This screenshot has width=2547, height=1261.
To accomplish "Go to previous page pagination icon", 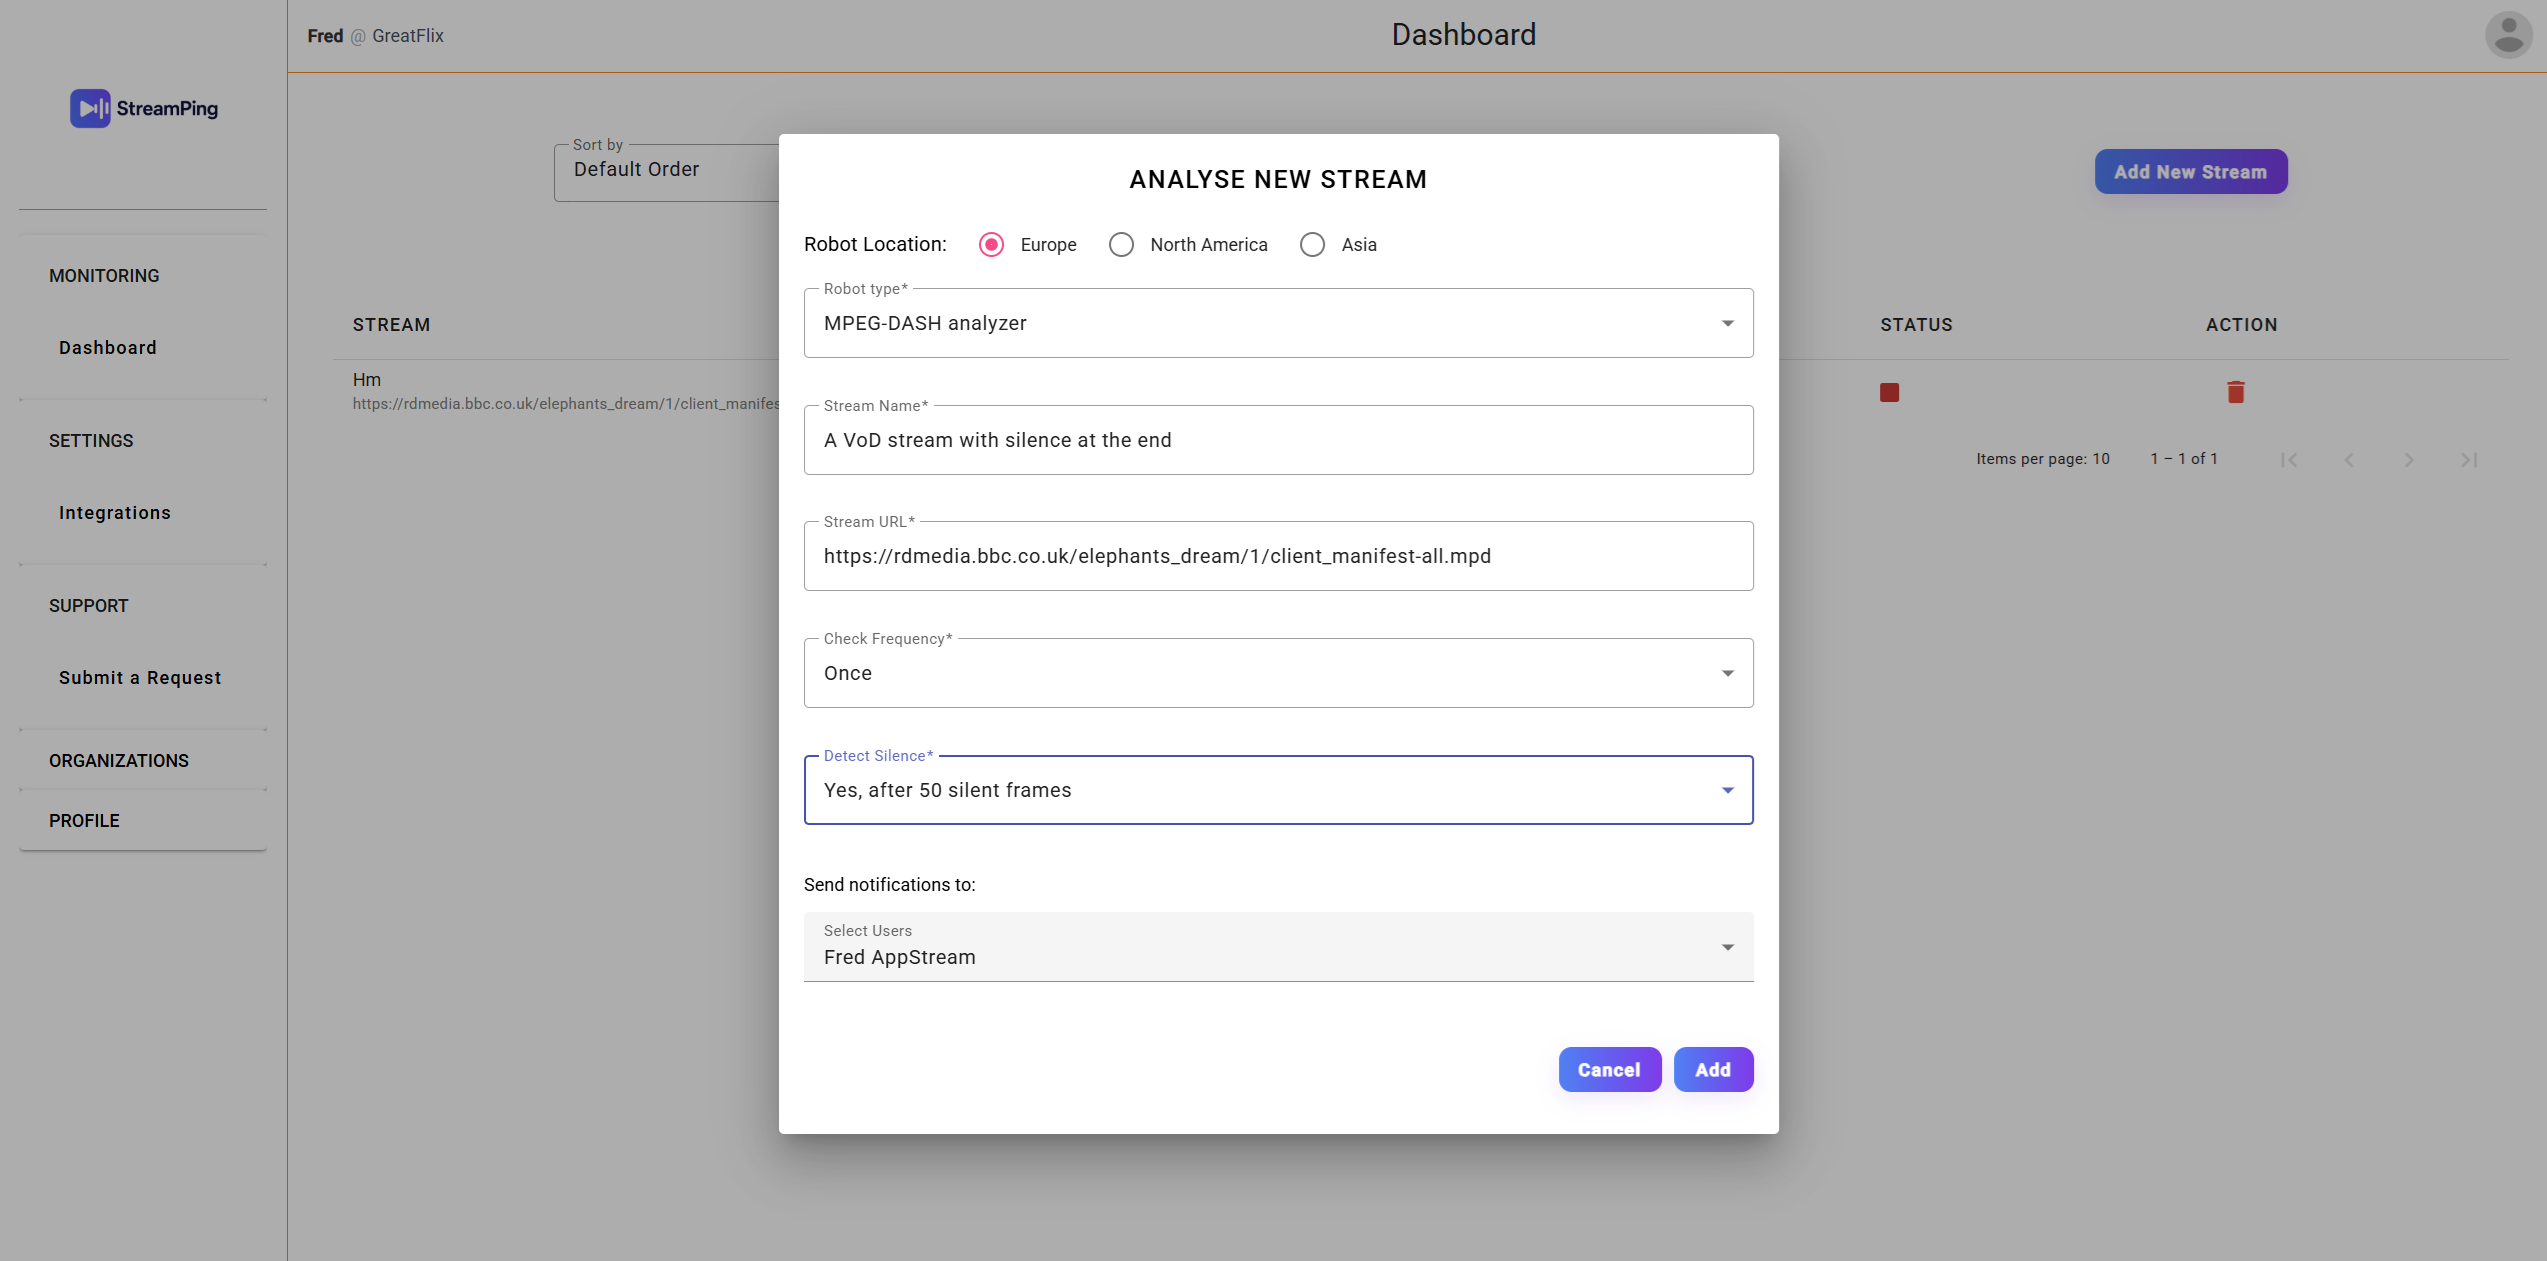I will (2349, 460).
